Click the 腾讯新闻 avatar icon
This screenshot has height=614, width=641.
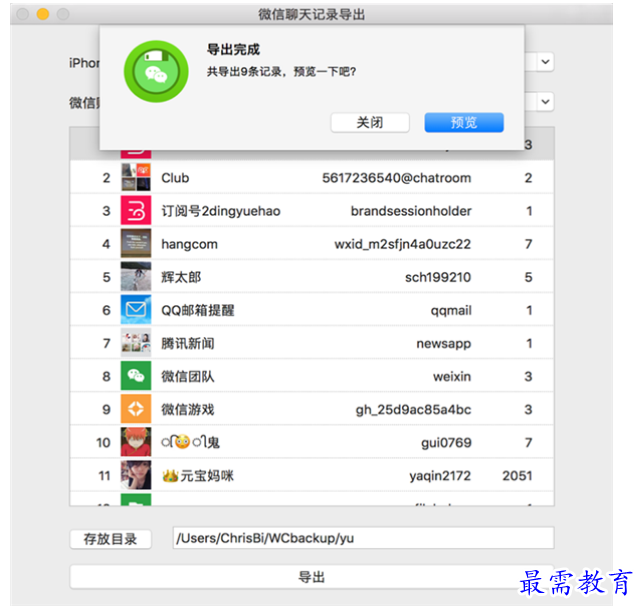click(x=136, y=343)
